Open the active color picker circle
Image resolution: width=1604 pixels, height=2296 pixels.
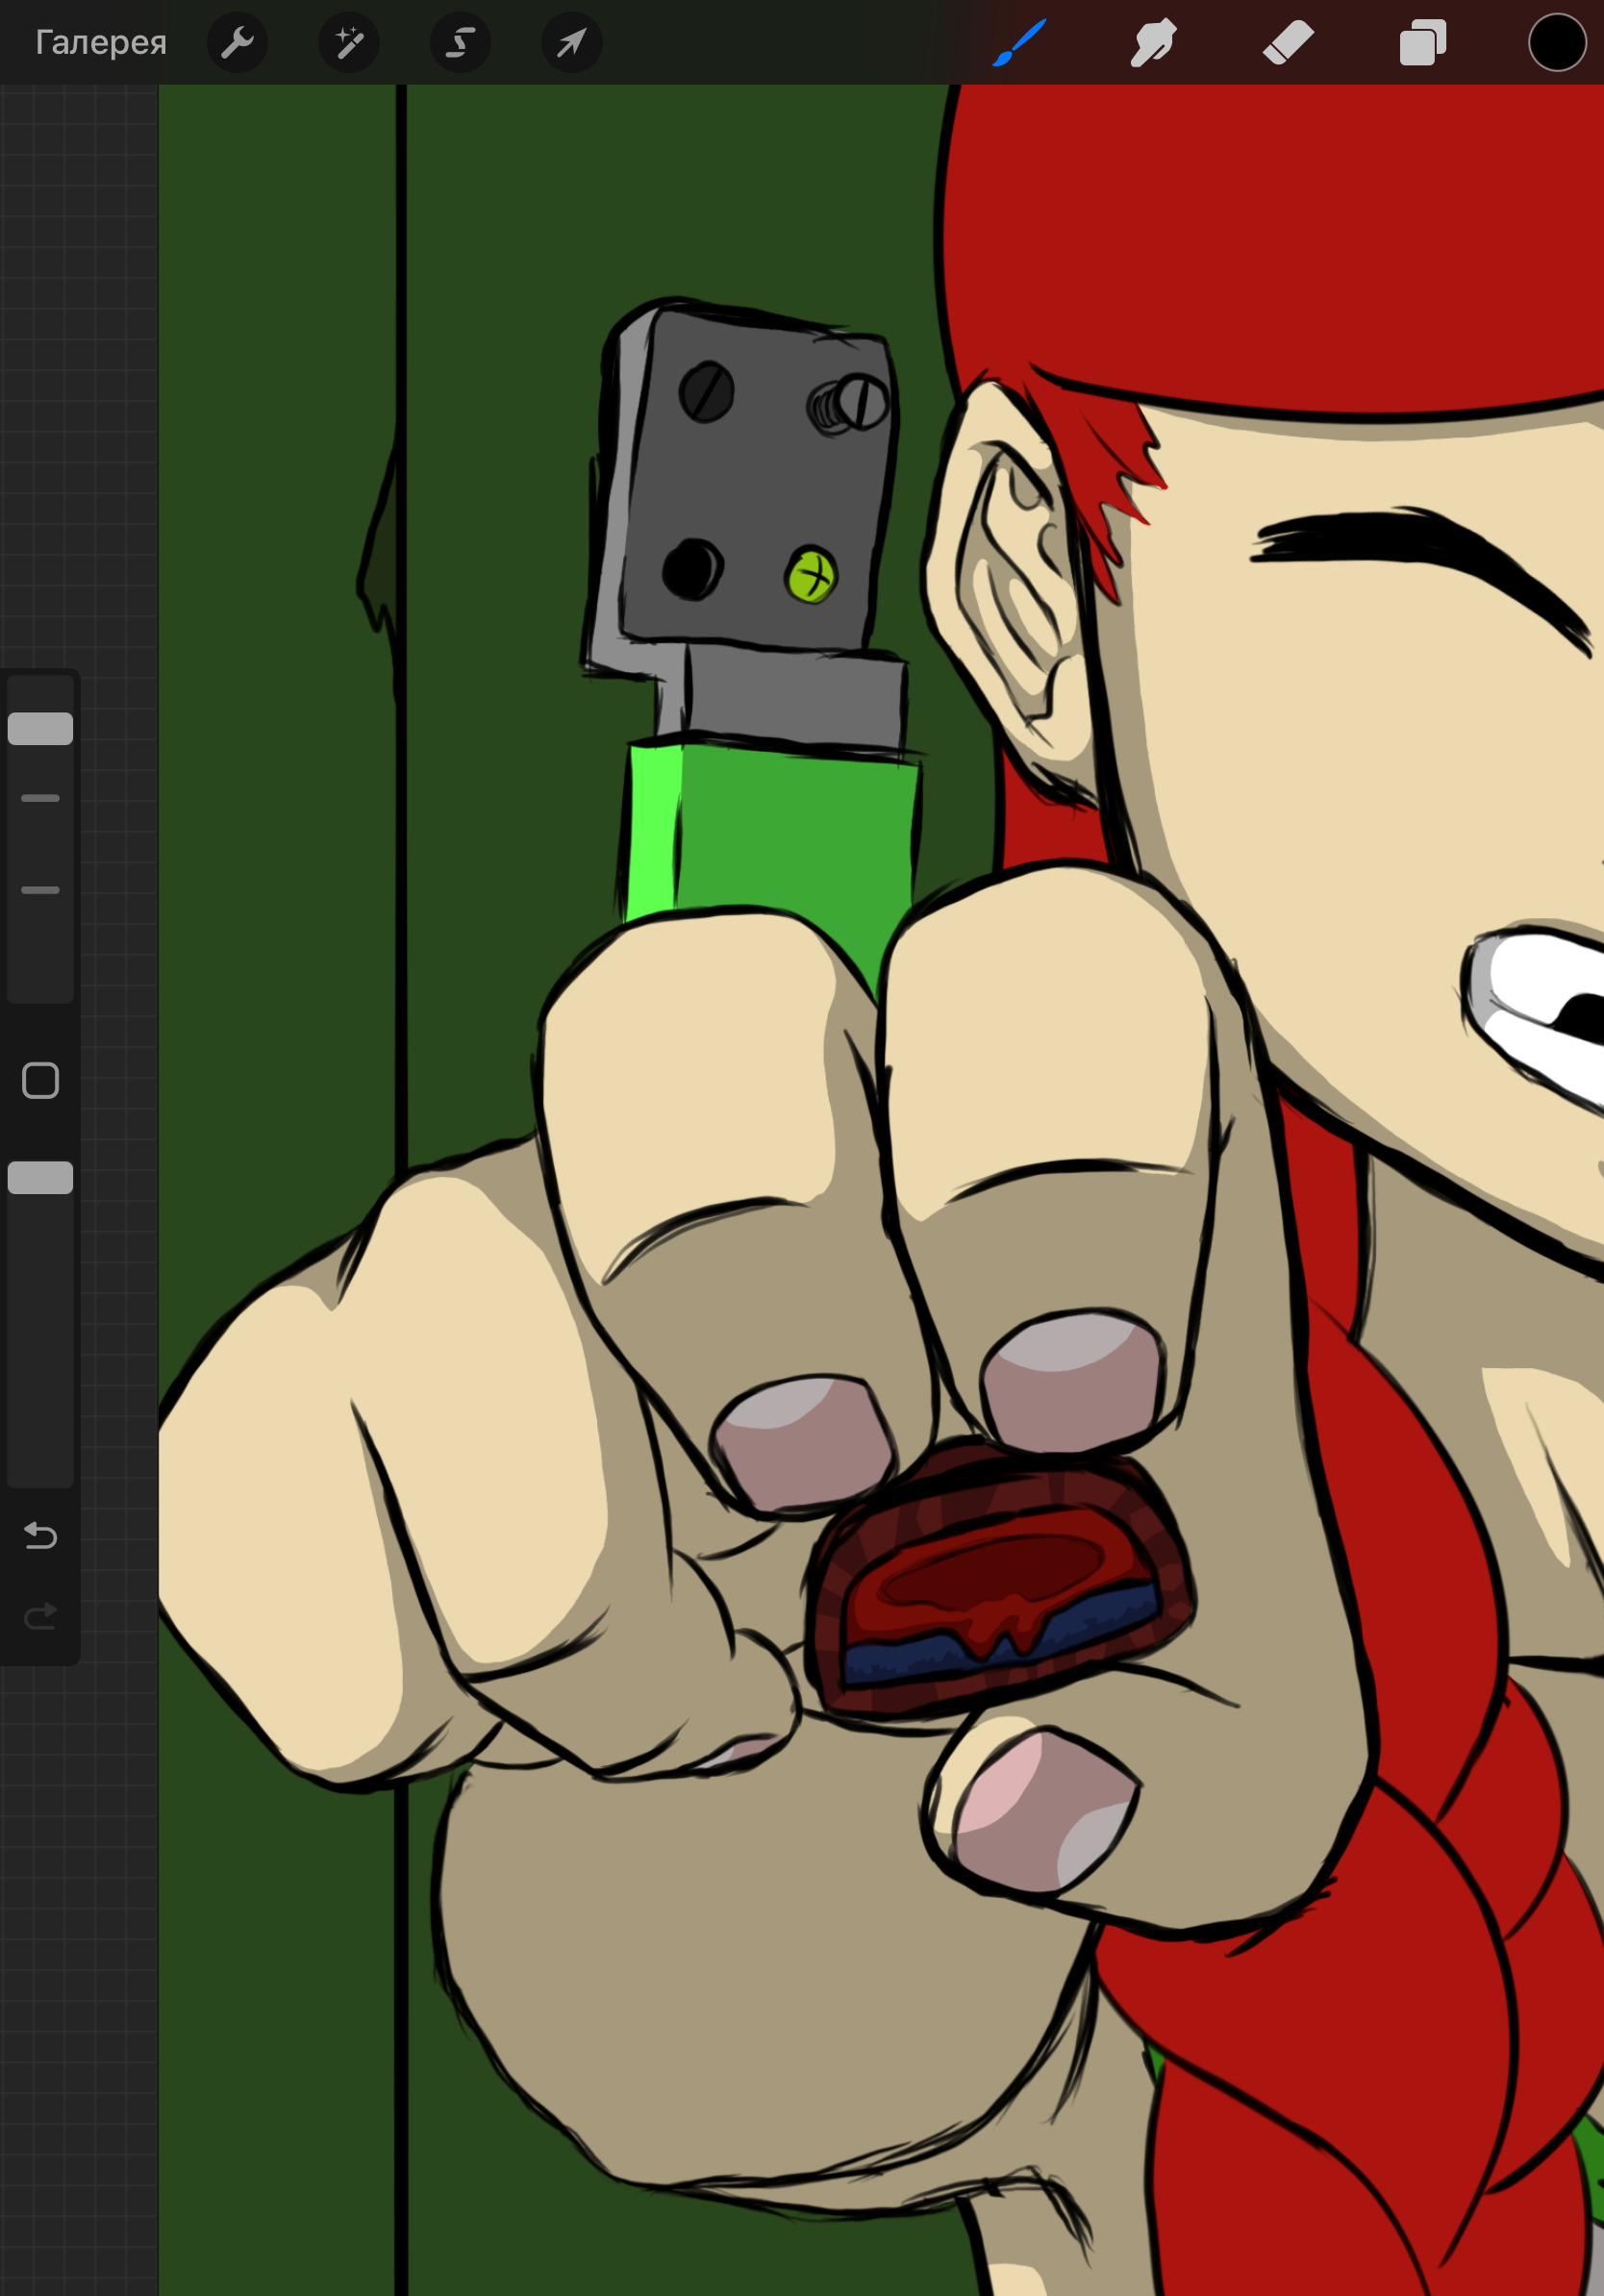click(1557, 43)
